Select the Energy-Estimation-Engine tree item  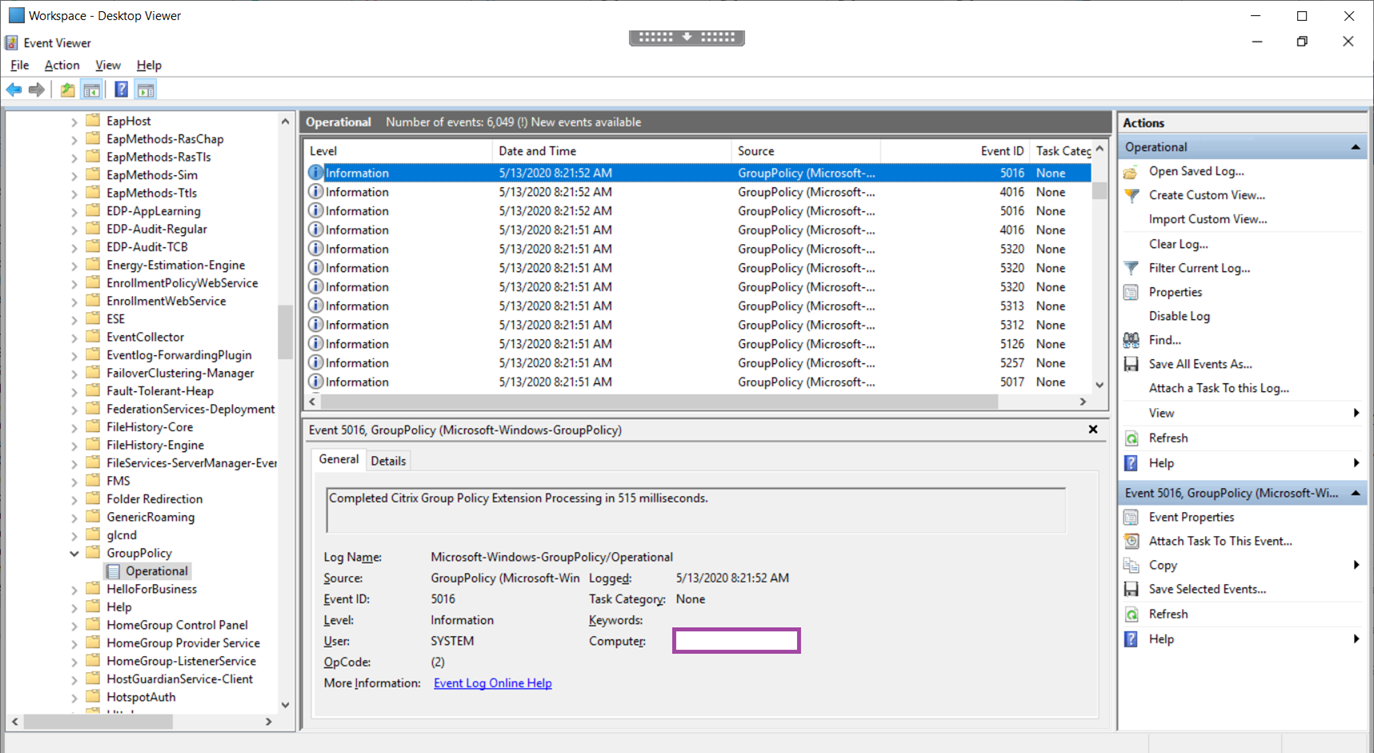pyautogui.click(x=175, y=265)
